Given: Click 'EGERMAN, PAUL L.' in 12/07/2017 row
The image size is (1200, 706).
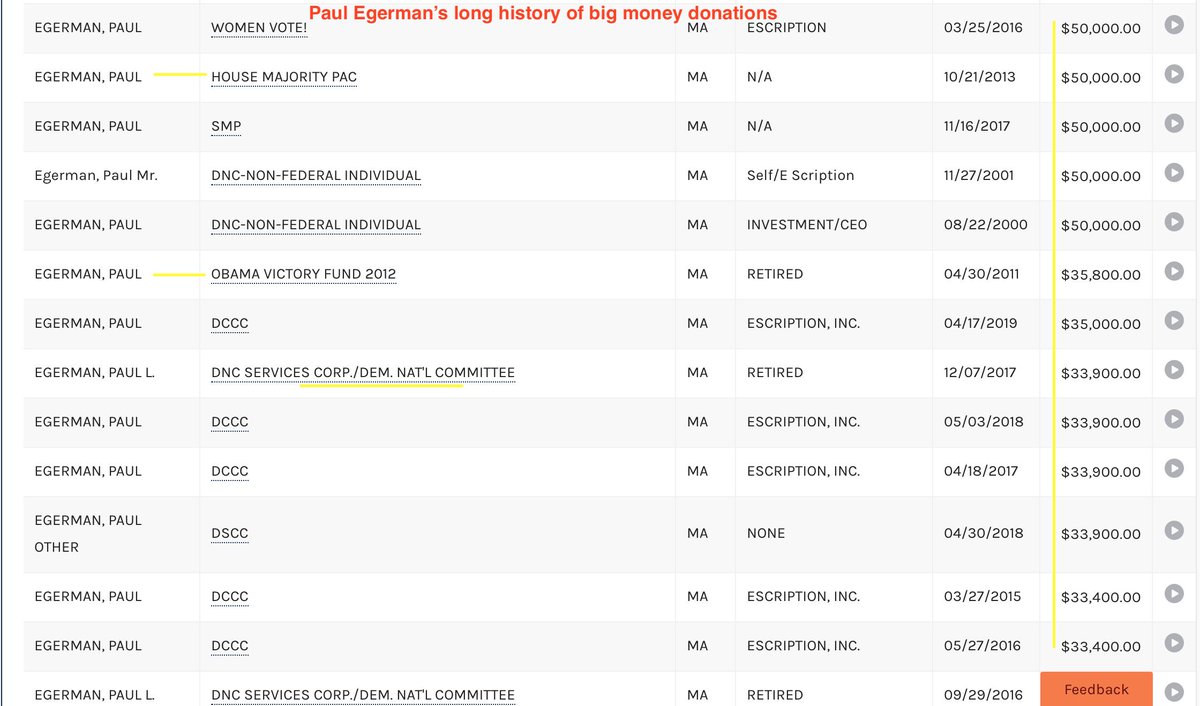Looking at the screenshot, I should (94, 372).
